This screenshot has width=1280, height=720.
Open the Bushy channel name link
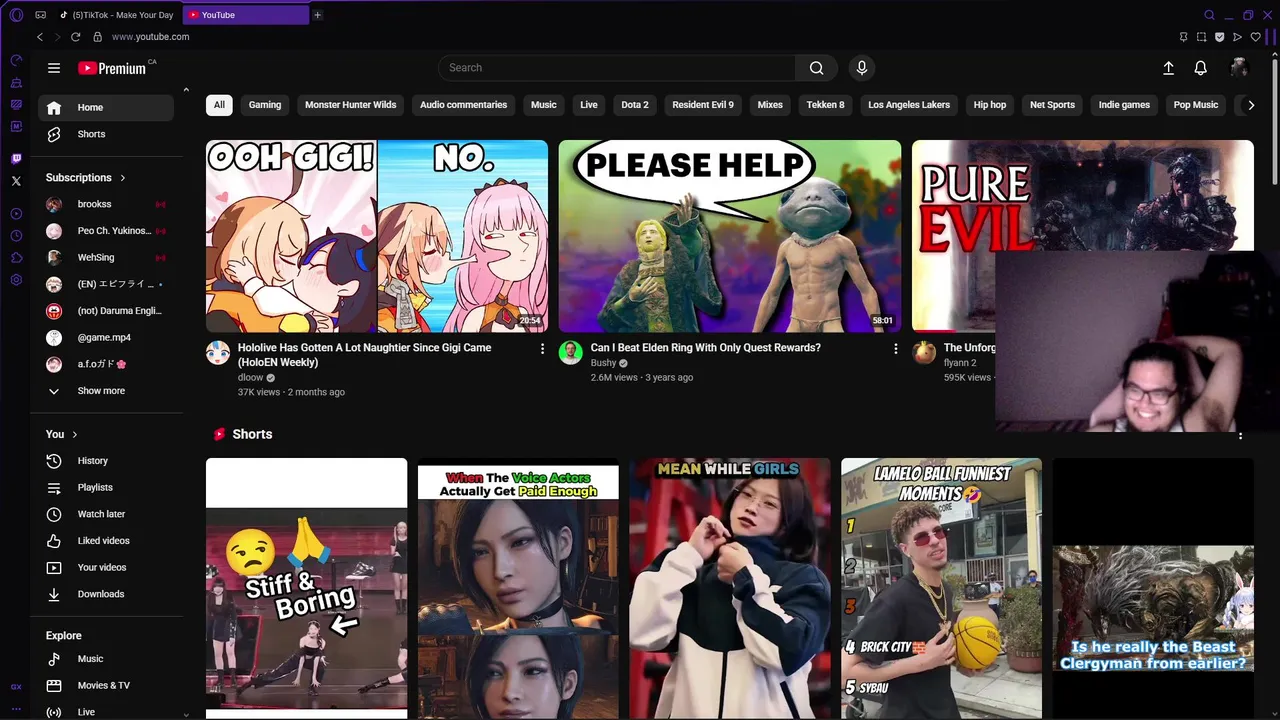[603, 363]
